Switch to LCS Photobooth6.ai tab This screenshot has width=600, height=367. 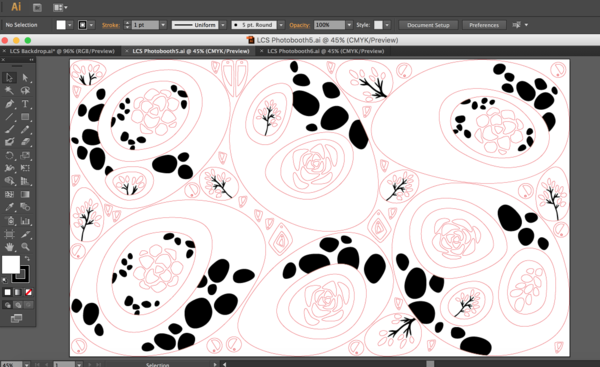point(326,51)
